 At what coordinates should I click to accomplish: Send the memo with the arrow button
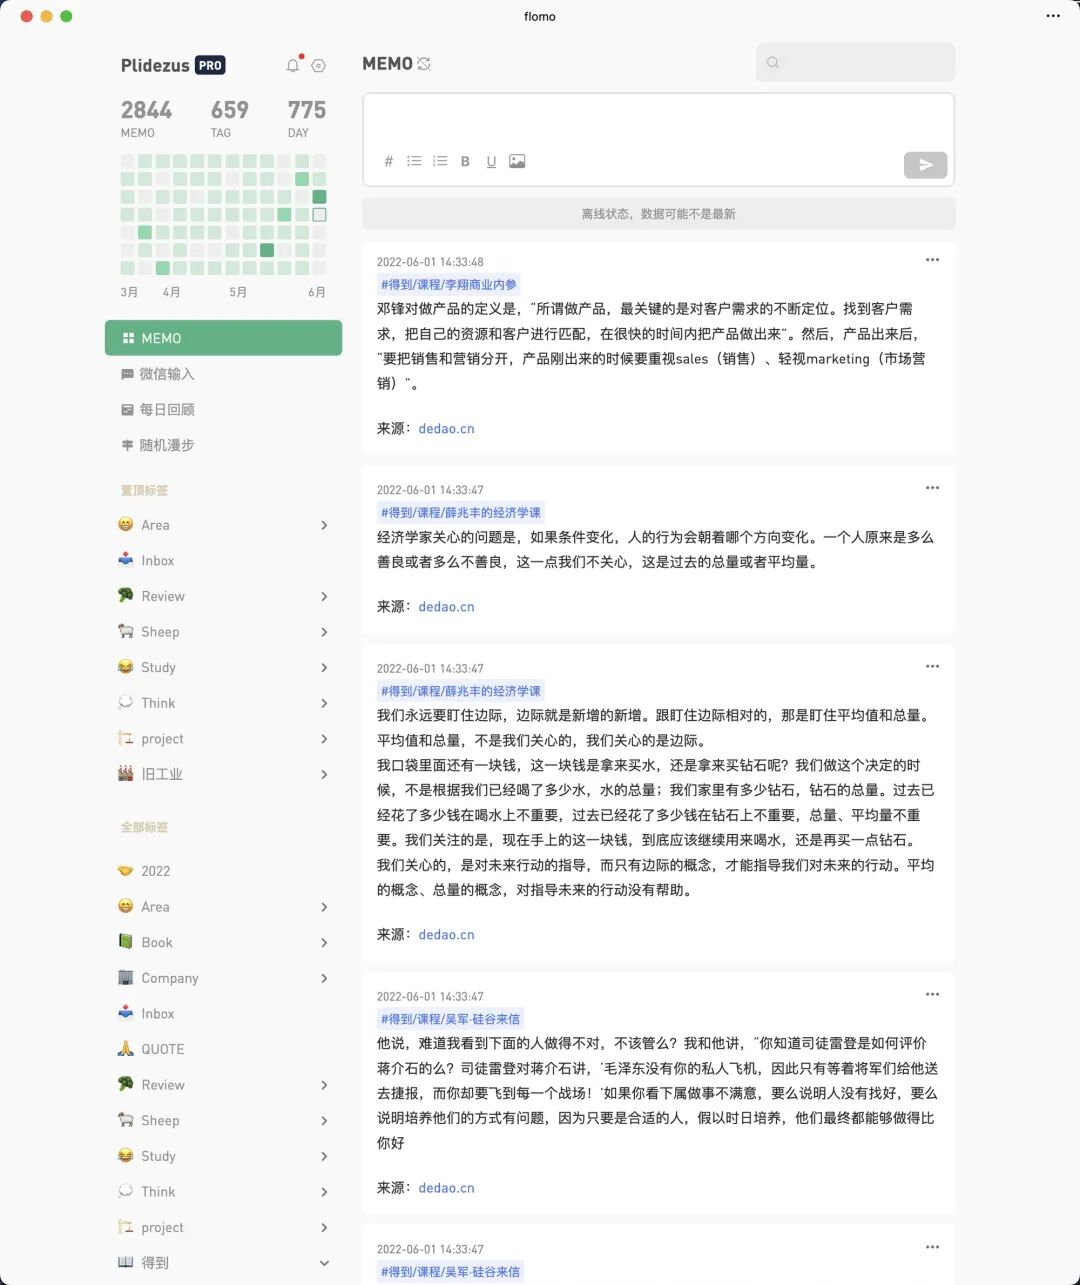pos(925,165)
